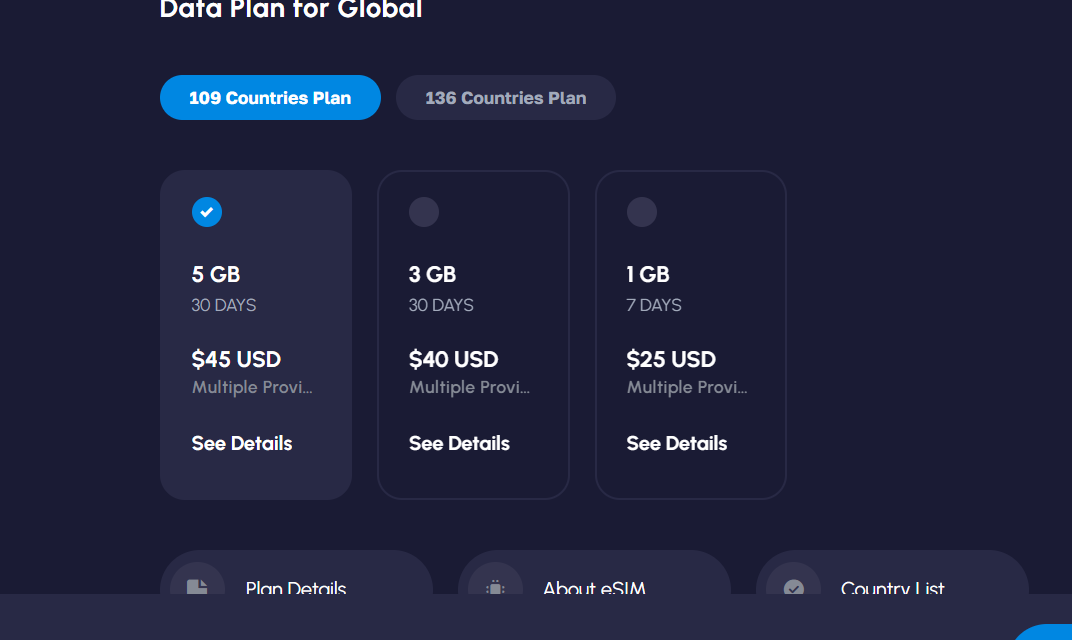
Task: Click the 1 GB 7 DAYS label
Action: tap(654, 305)
